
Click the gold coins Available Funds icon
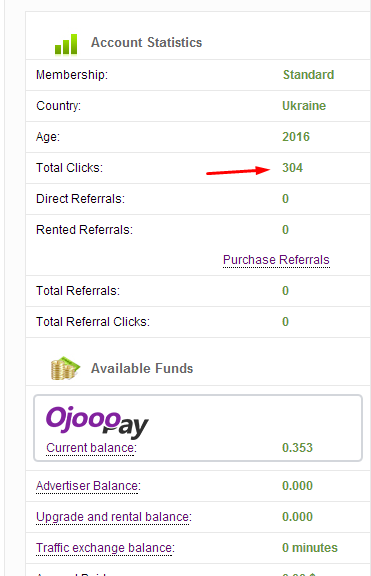(x=65, y=368)
